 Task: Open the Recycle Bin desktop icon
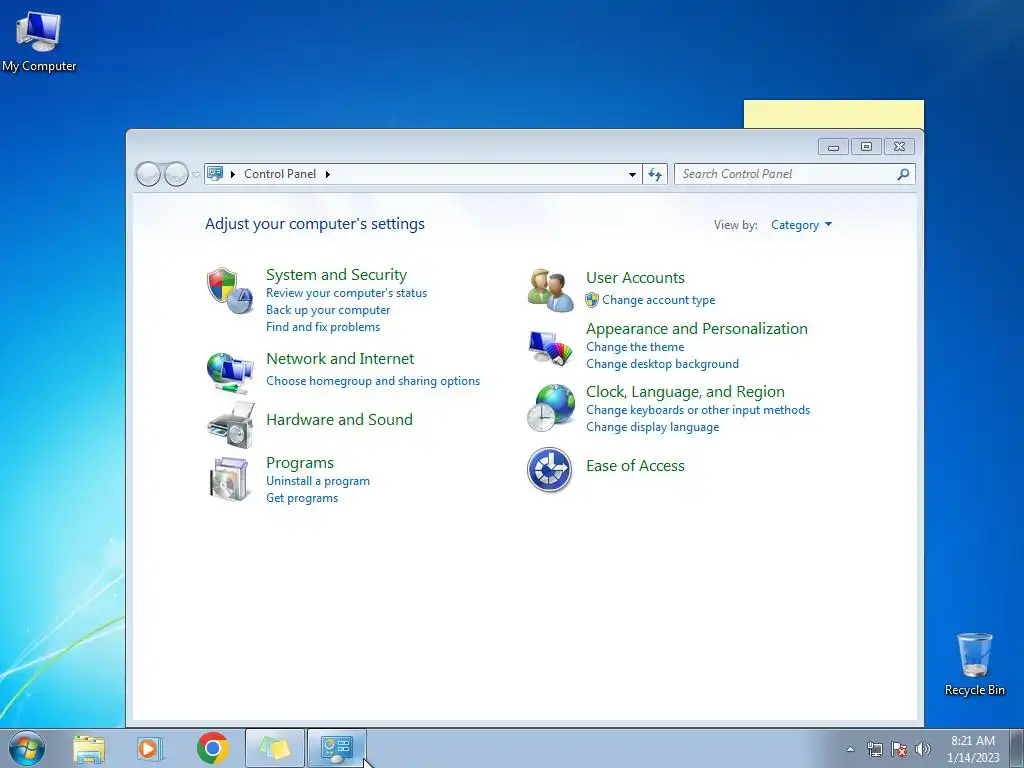pos(974,665)
